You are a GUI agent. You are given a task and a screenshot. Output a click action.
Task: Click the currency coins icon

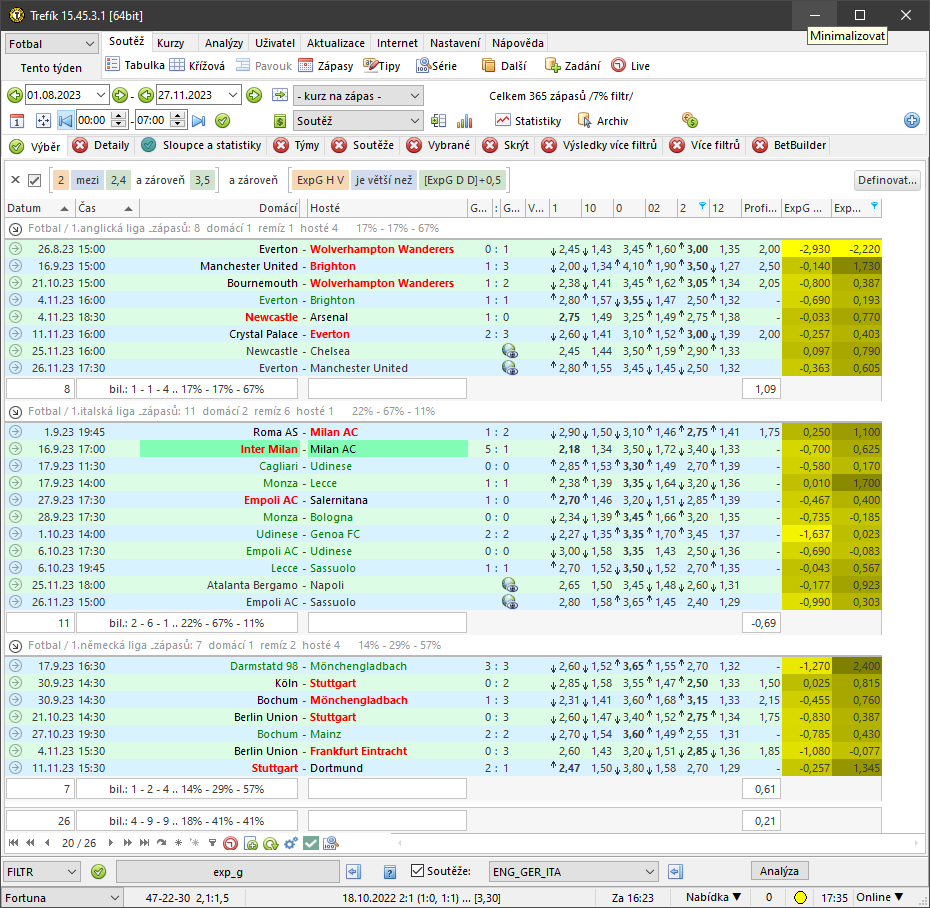point(690,120)
